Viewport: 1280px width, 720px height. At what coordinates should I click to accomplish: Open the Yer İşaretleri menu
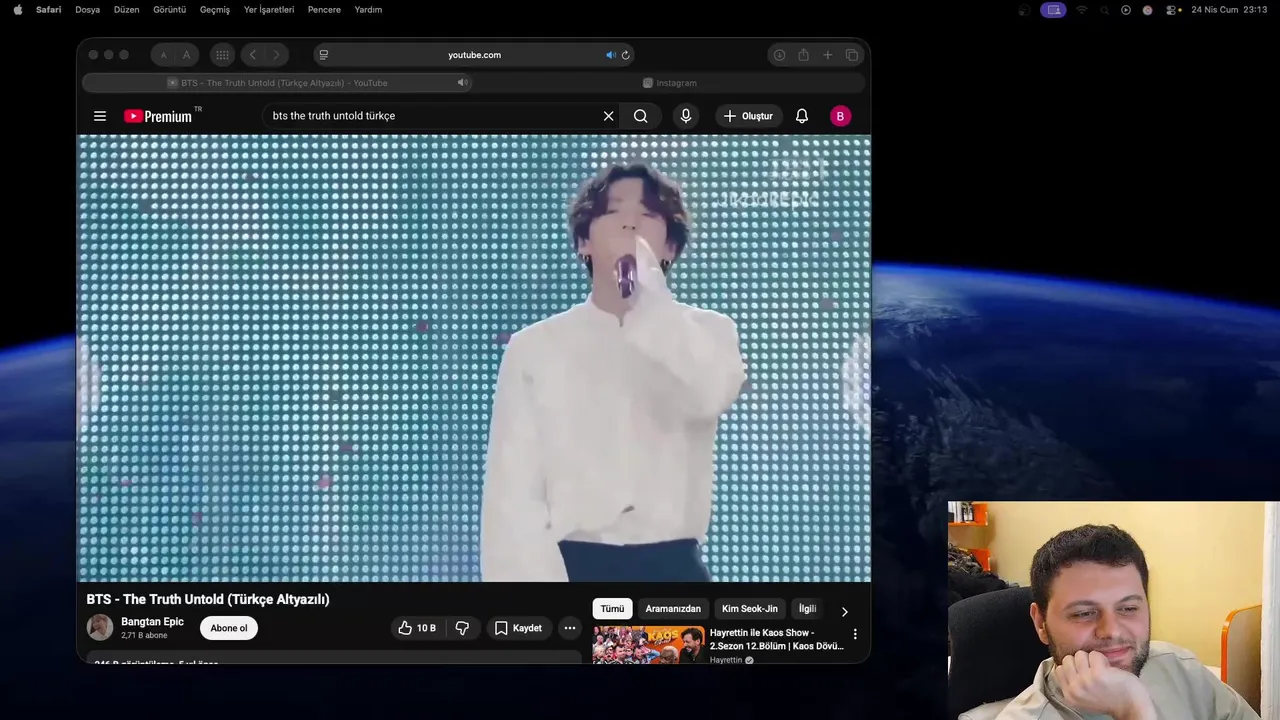pos(269,10)
